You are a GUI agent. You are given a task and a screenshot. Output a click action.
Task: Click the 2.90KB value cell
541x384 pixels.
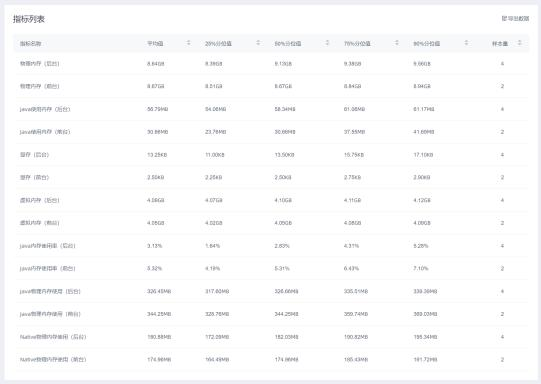(x=422, y=177)
